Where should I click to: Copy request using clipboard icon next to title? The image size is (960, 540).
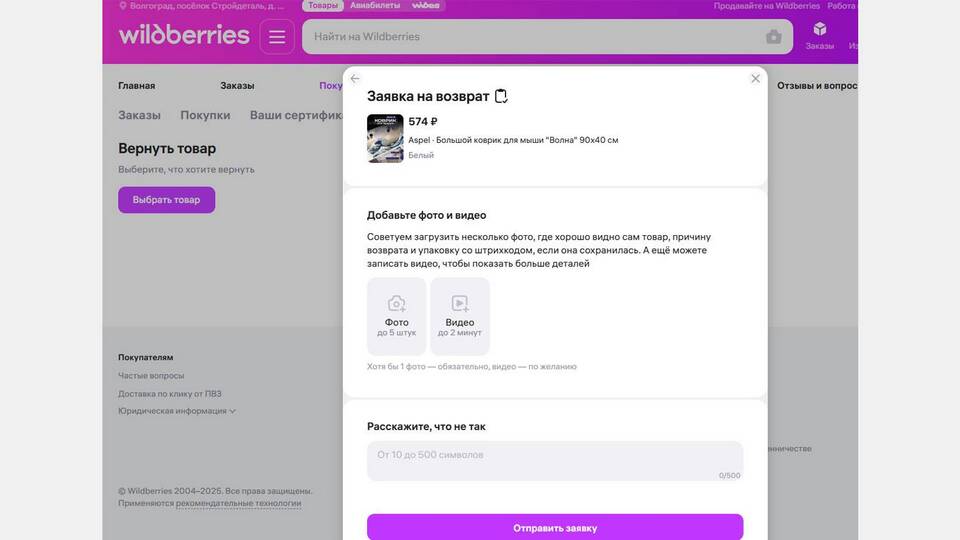pos(501,96)
